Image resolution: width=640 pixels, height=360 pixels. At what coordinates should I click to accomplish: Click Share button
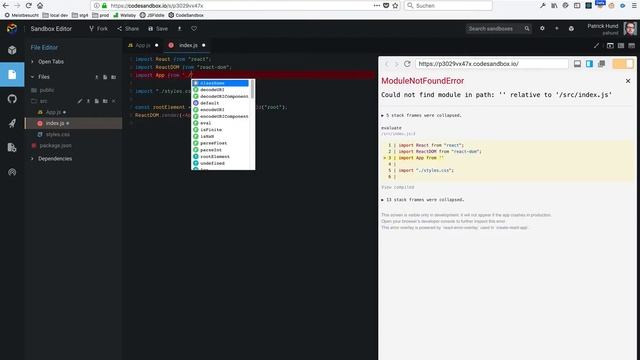[128, 29]
